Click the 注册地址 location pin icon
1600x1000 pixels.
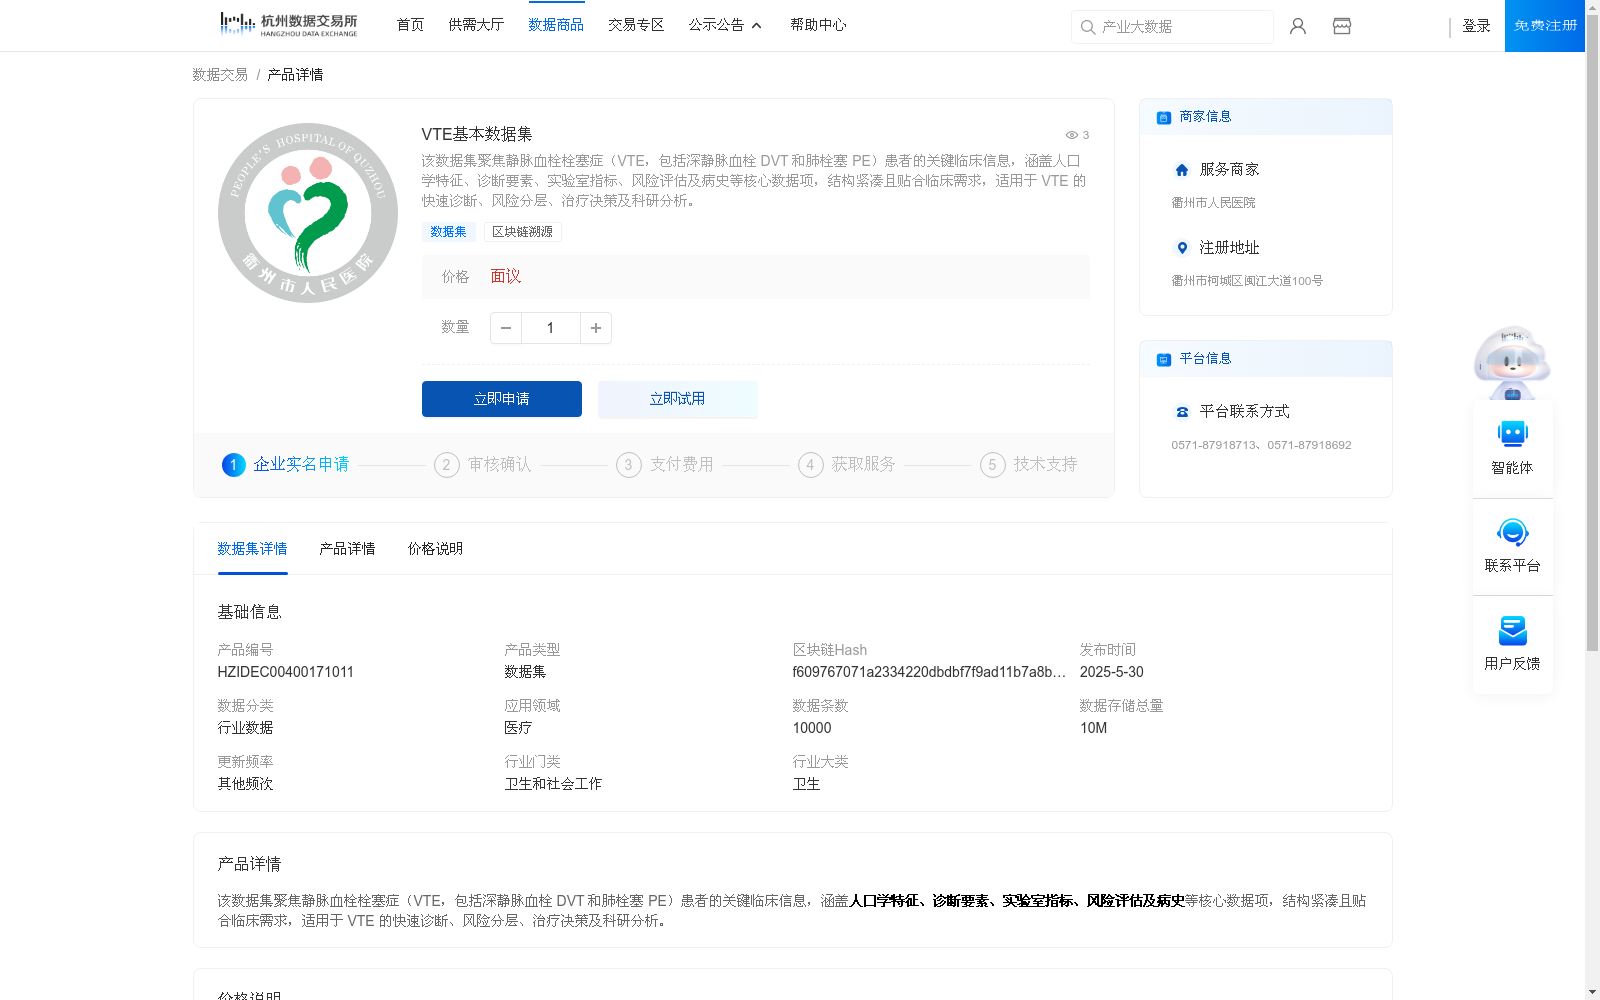click(1182, 248)
